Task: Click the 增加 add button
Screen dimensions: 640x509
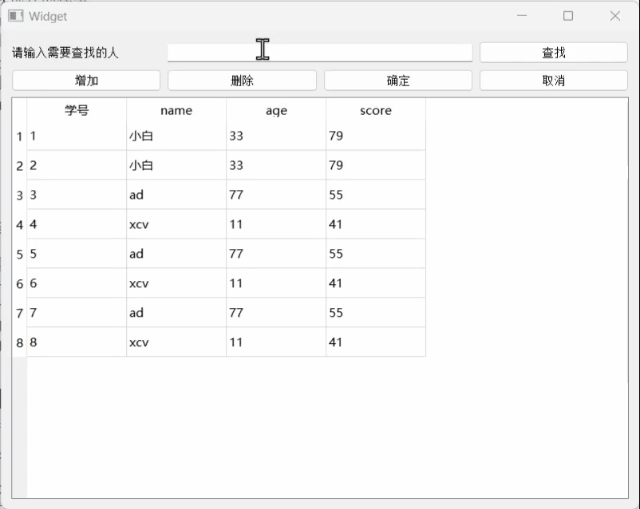Action: pyautogui.click(x=86, y=80)
